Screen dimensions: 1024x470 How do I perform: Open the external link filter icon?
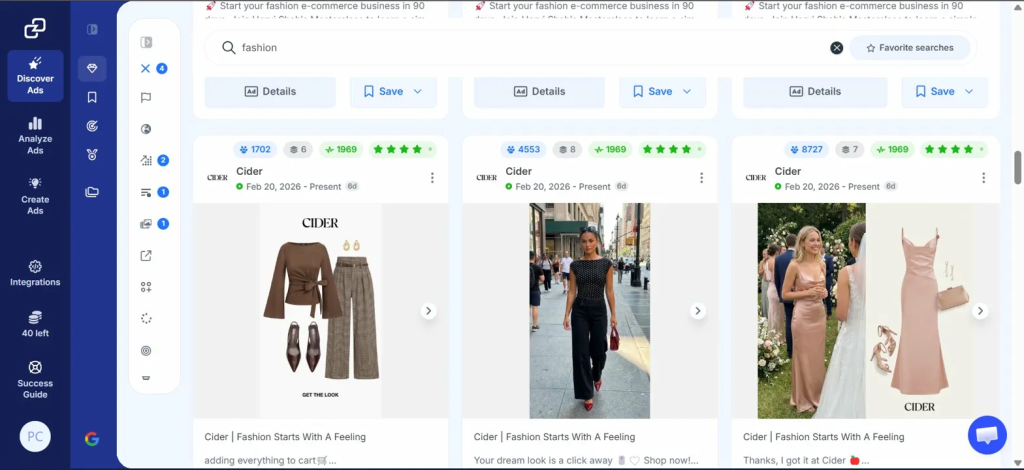click(x=146, y=256)
